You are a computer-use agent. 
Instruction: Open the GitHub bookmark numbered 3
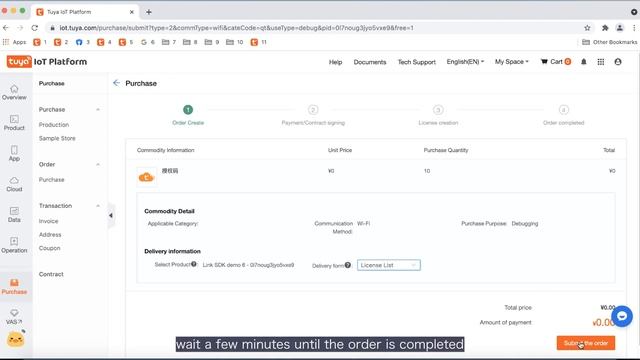tap(82, 42)
